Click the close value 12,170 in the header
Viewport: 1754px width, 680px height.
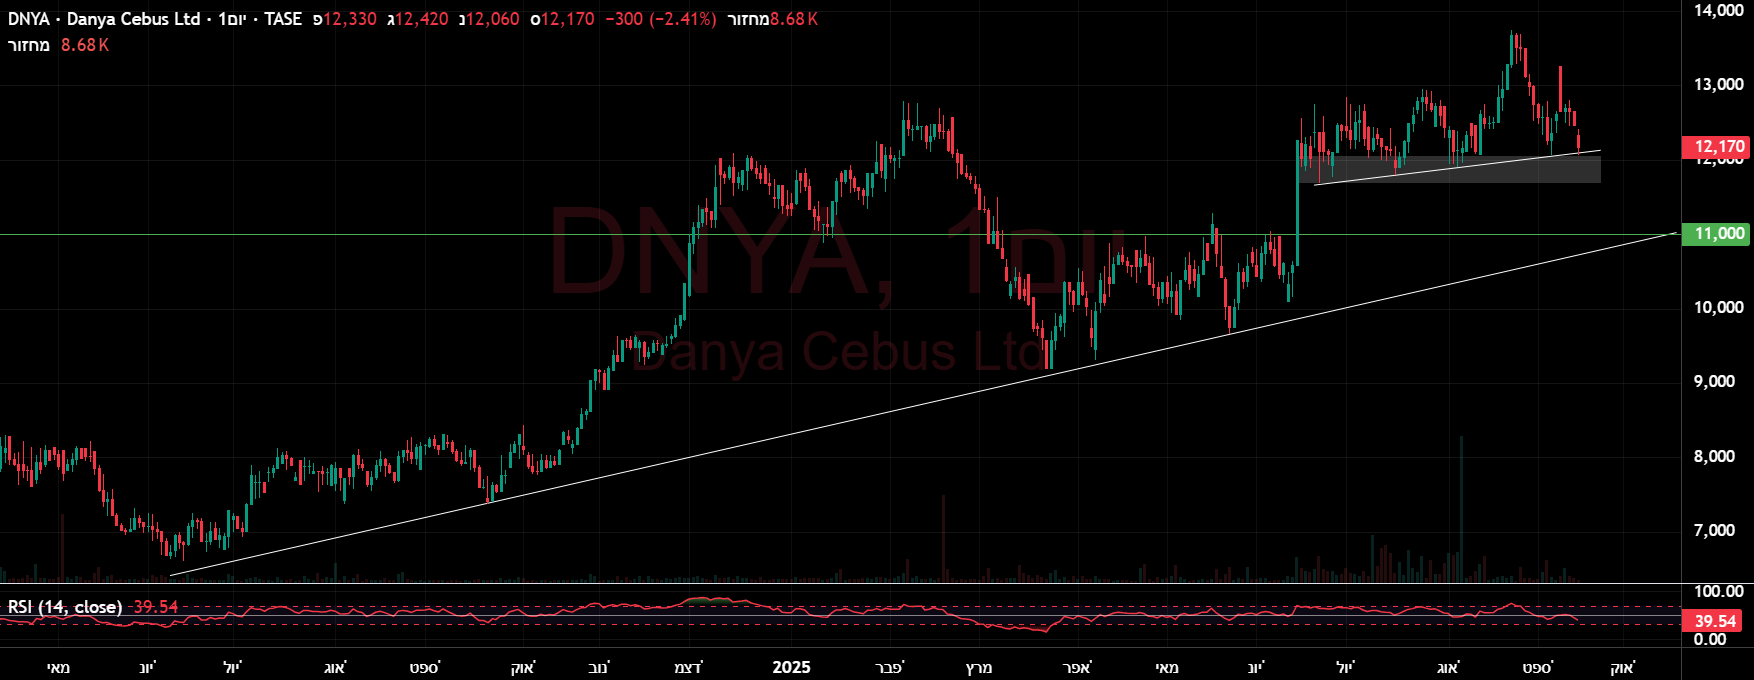click(x=567, y=19)
